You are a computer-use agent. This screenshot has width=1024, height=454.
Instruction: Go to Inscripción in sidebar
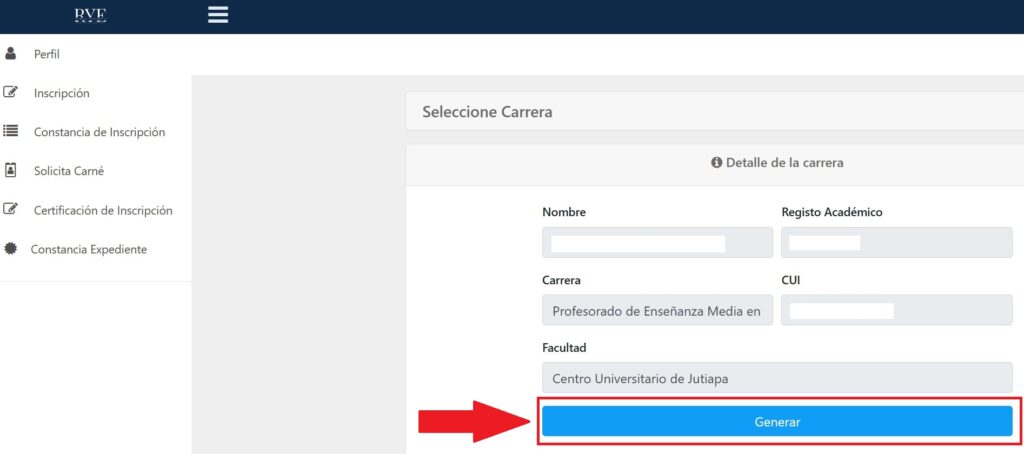pyautogui.click(x=62, y=93)
